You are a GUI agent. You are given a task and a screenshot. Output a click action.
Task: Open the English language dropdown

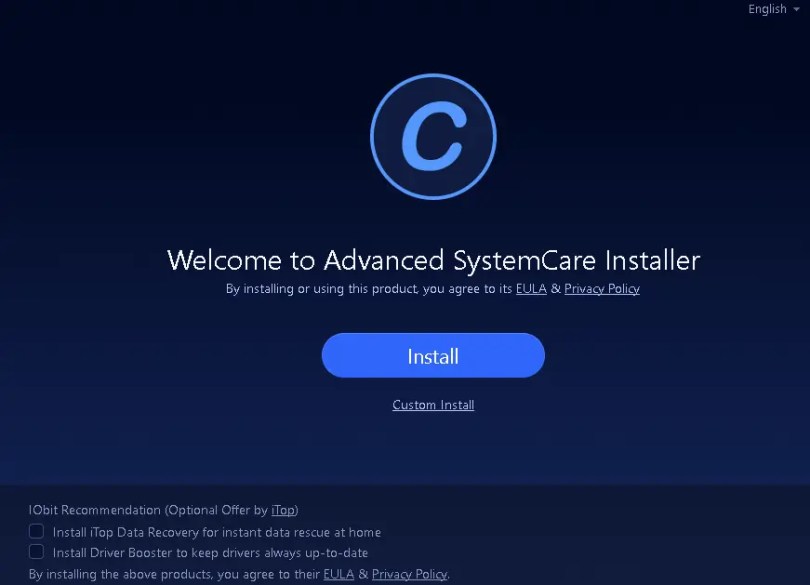coord(773,9)
